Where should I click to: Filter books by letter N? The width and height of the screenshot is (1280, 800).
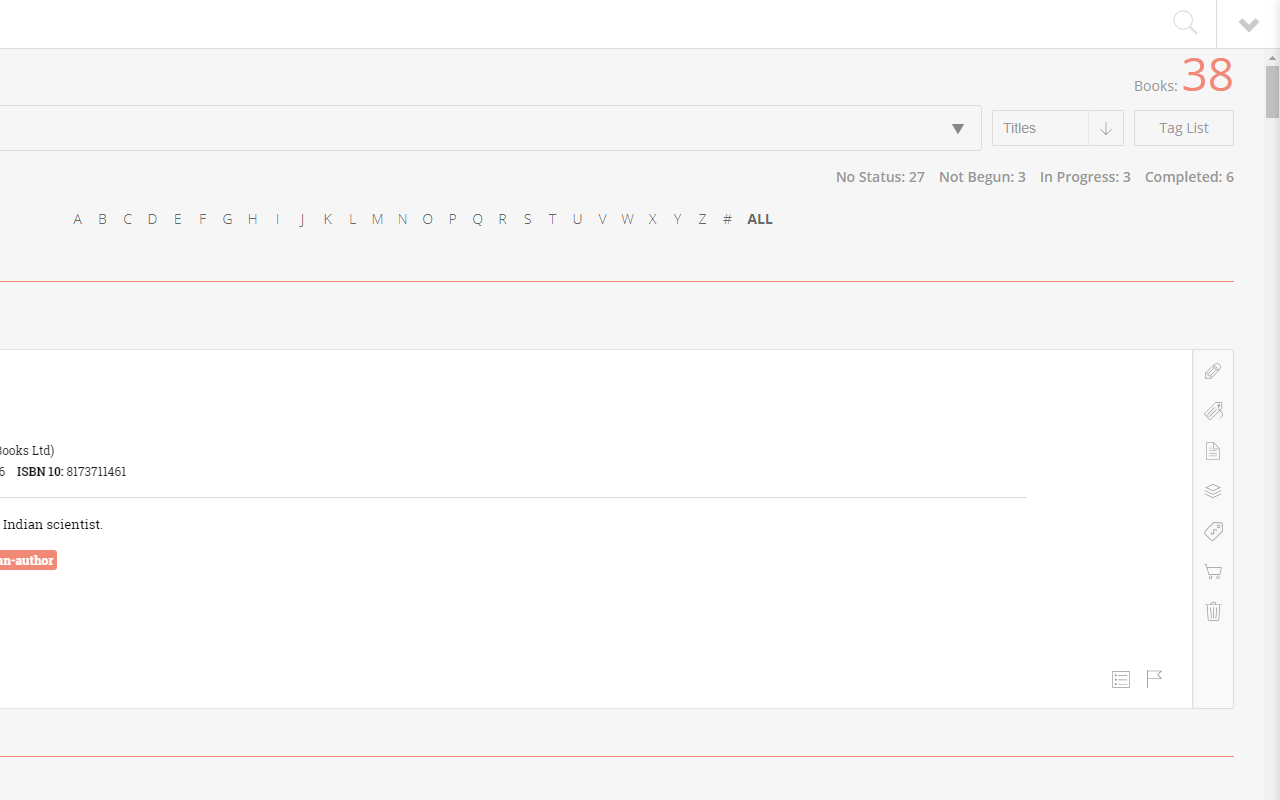point(402,219)
